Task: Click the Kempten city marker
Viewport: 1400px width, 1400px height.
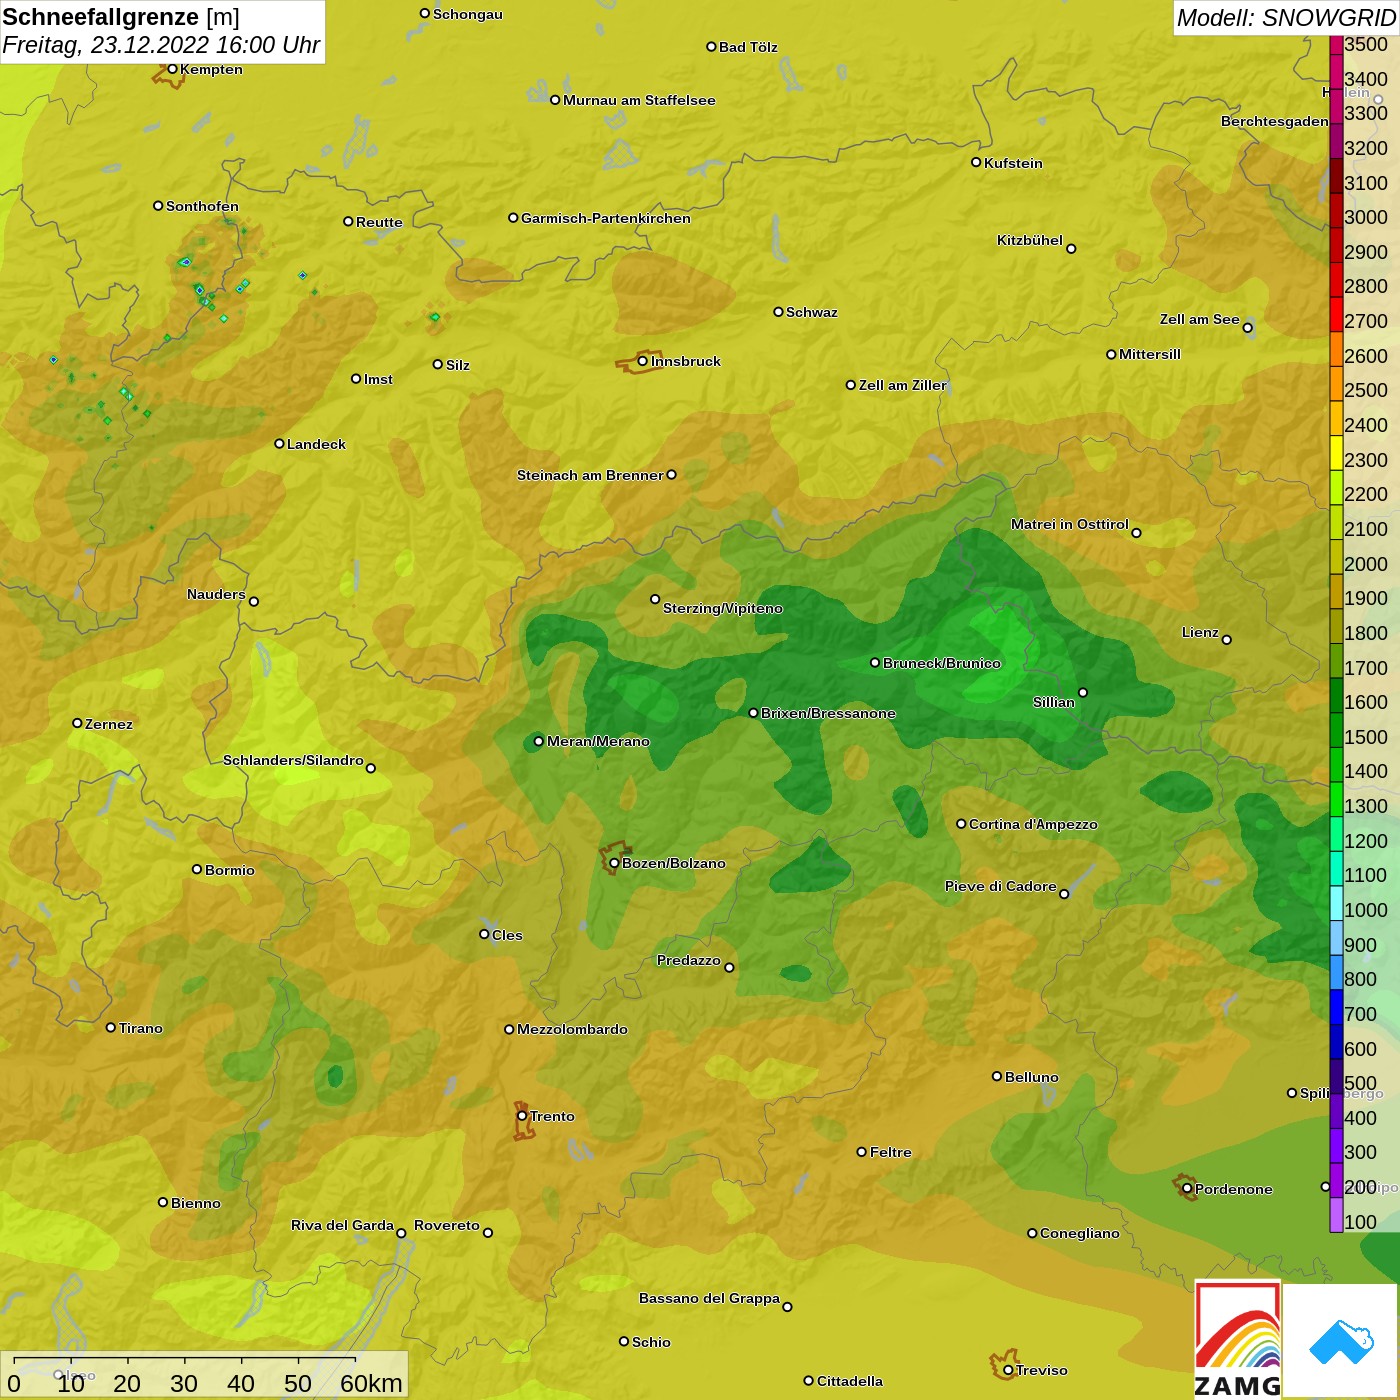Action: tap(172, 69)
